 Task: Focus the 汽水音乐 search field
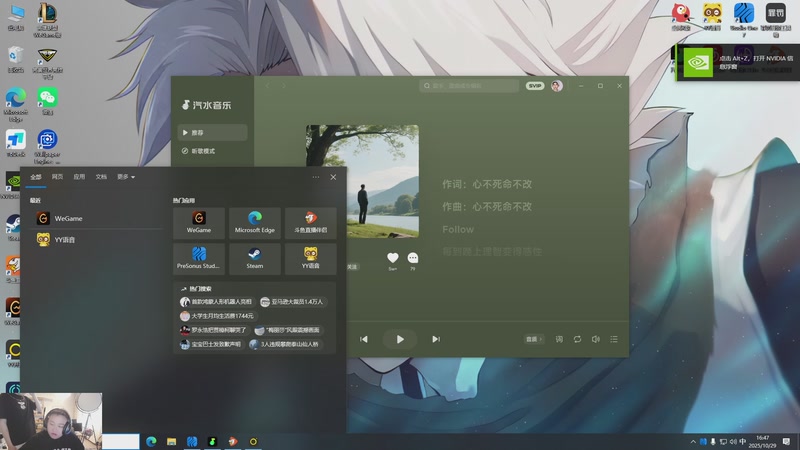pyautogui.click(x=469, y=86)
